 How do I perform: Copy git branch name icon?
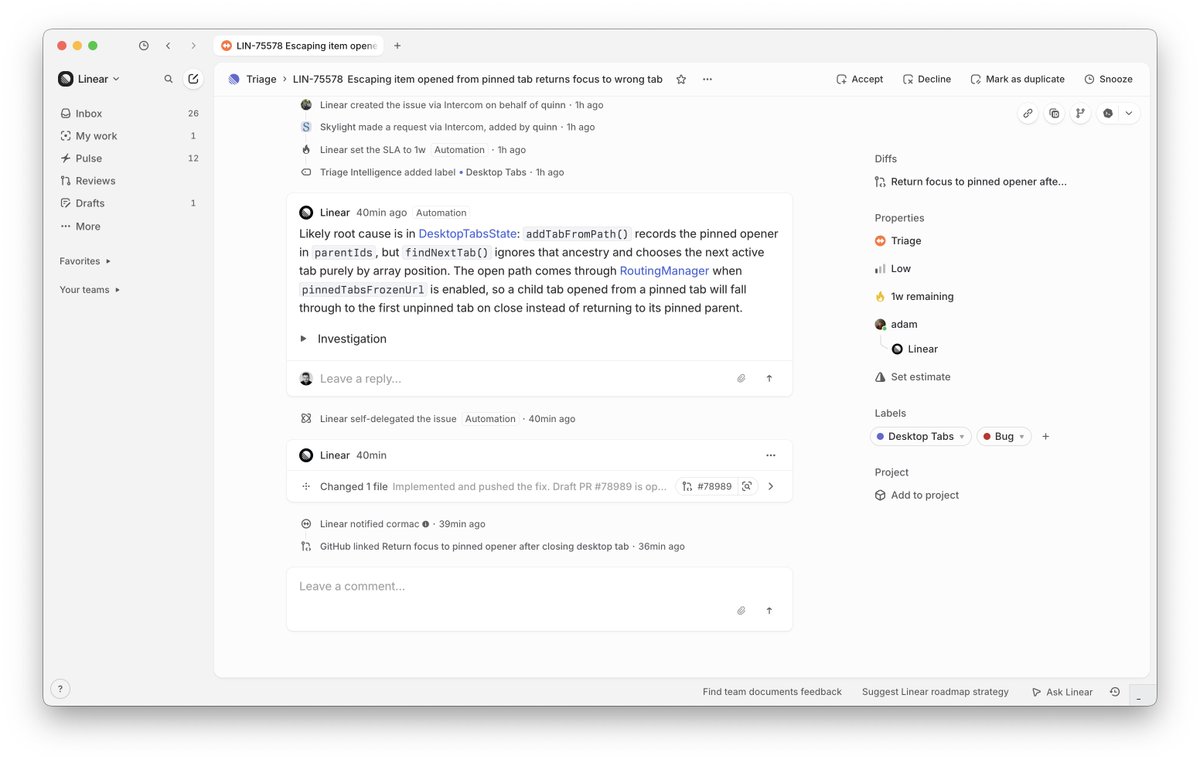point(1080,114)
